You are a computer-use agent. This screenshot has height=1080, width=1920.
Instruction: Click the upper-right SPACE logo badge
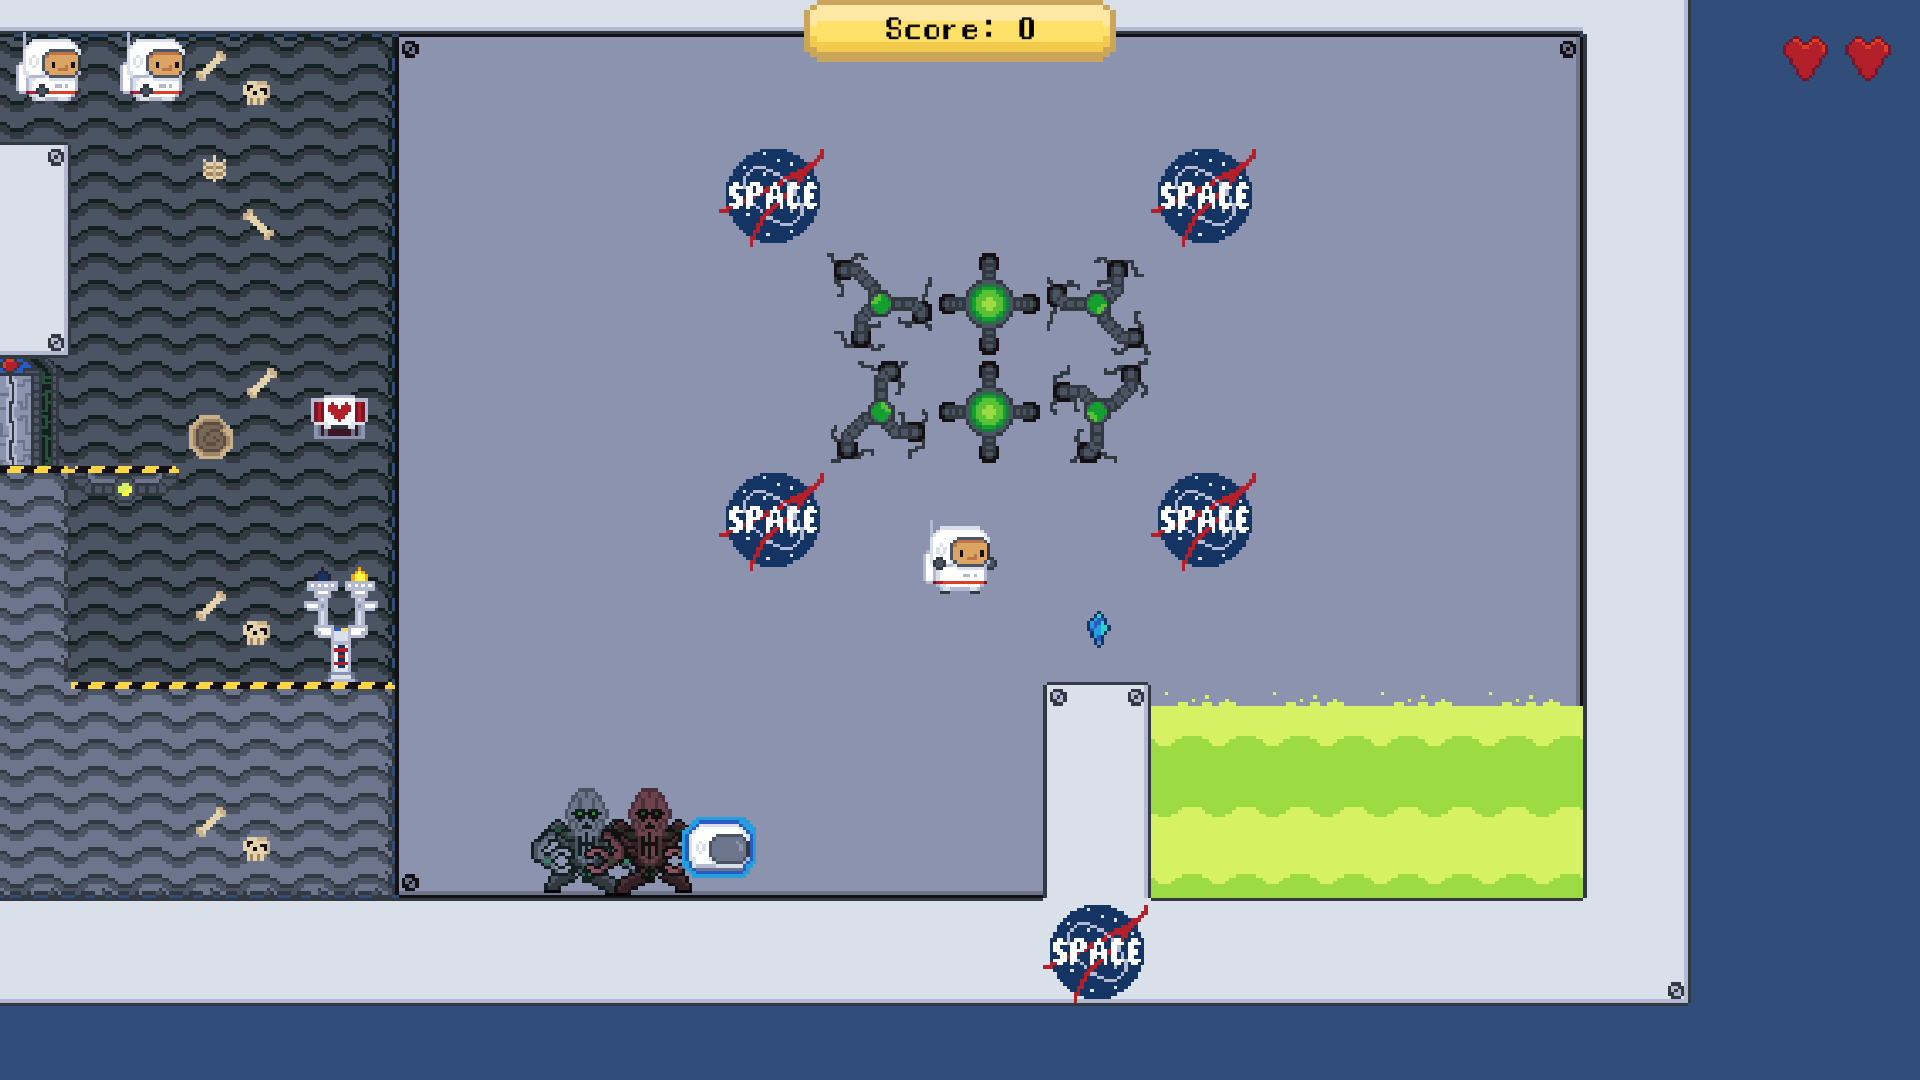pyautogui.click(x=1204, y=196)
